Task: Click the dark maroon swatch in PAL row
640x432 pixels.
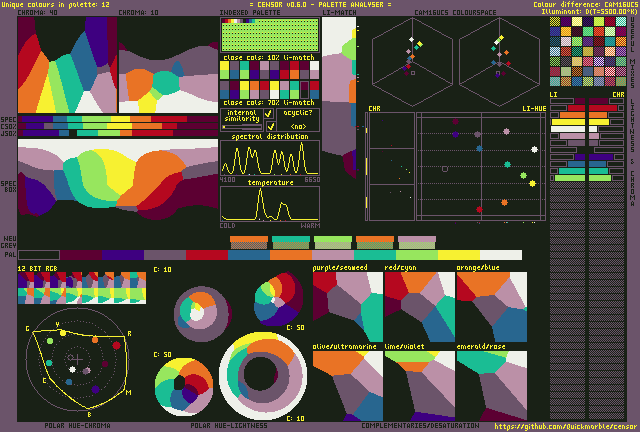Action: pyautogui.click(x=81, y=255)
